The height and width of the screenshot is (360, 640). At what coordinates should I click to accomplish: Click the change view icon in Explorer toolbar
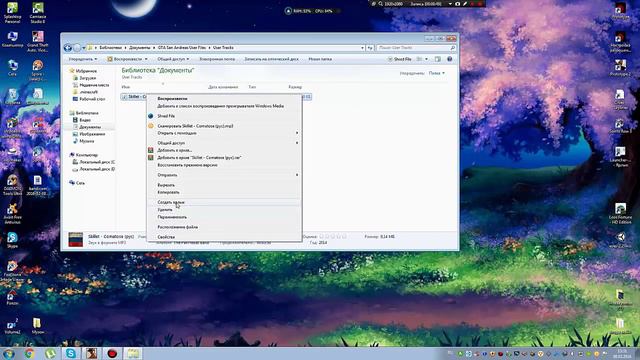[419, 59]
